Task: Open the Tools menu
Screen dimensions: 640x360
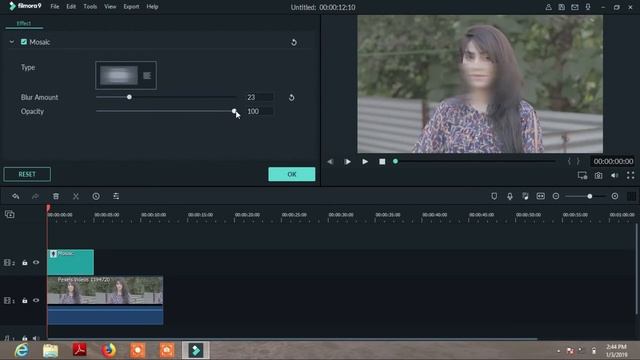Action: point(90,7)
